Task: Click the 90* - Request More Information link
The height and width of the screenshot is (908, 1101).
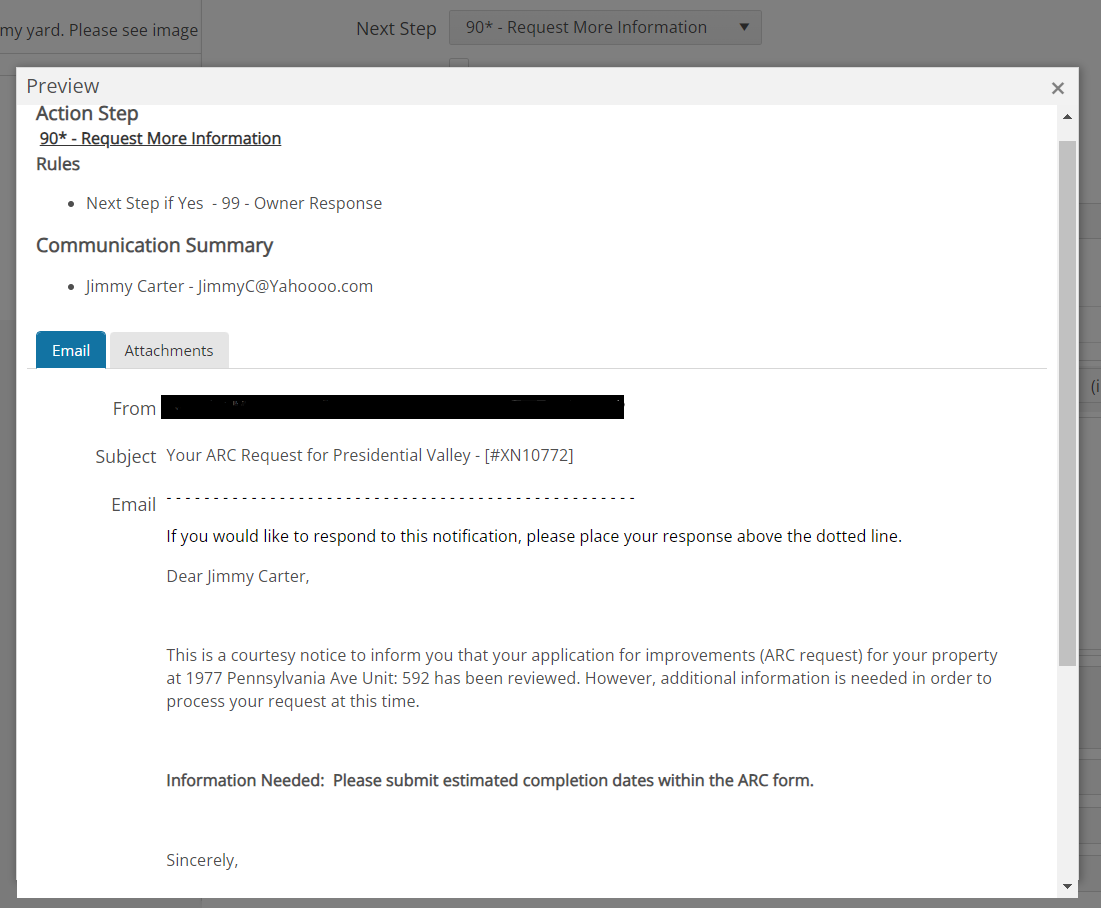Action: 160,138
